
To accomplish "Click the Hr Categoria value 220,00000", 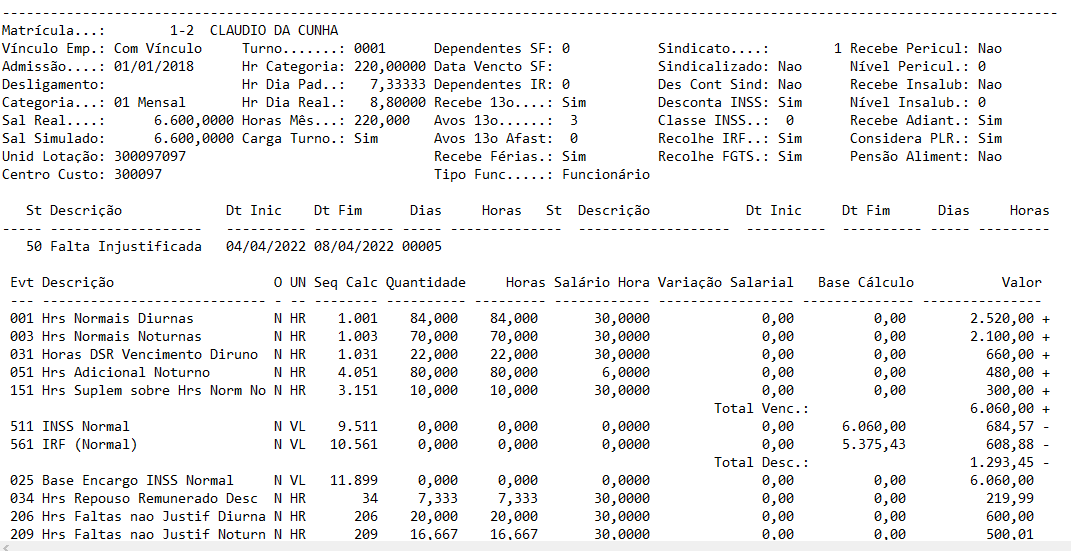I will 390,67.
